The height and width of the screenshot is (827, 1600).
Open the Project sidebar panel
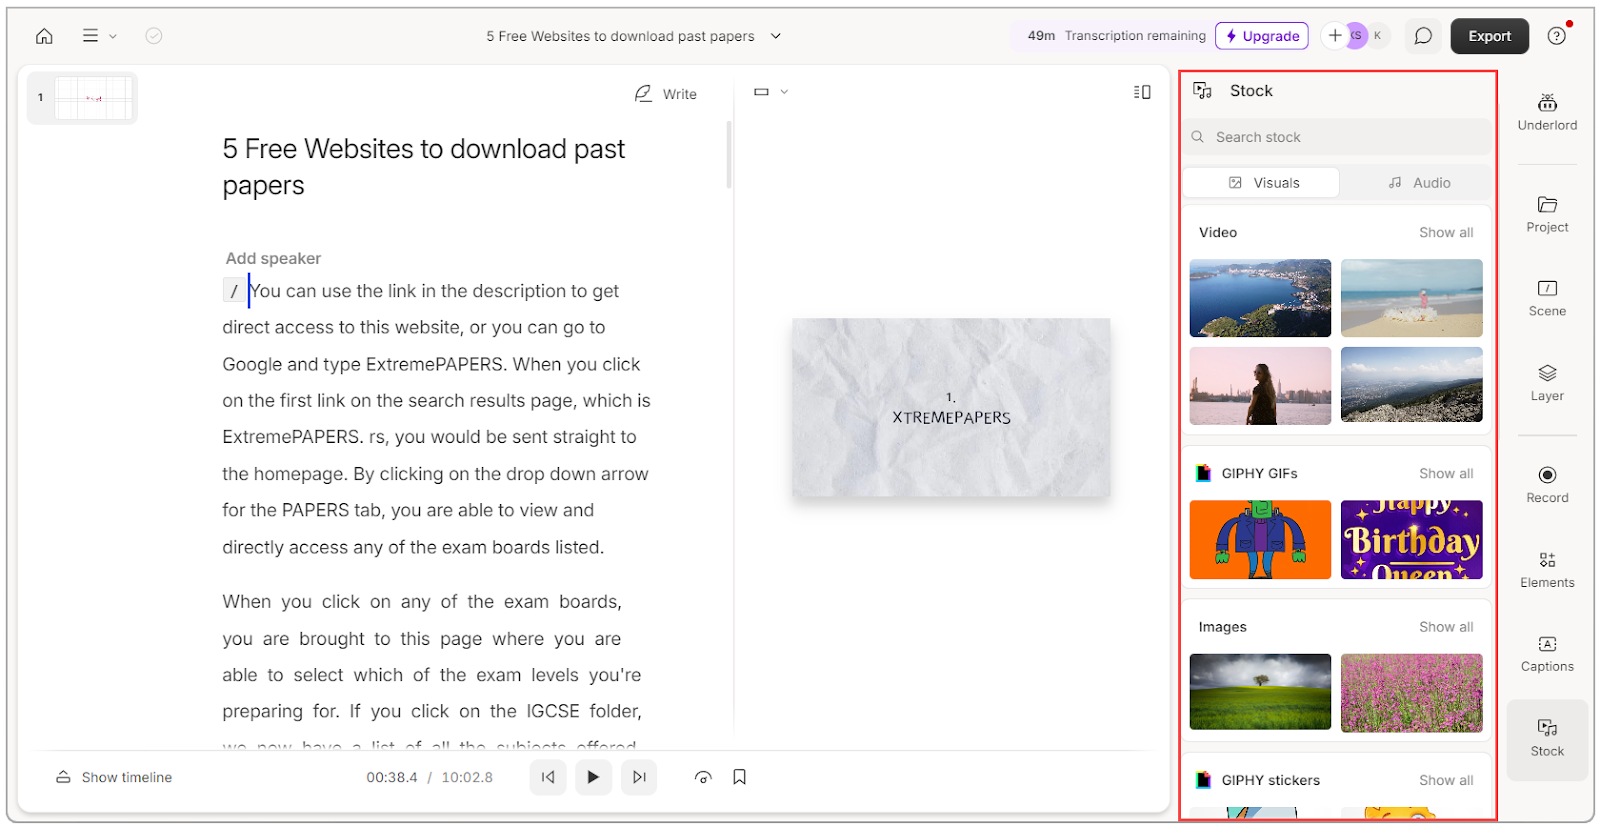click(1547, 214)
